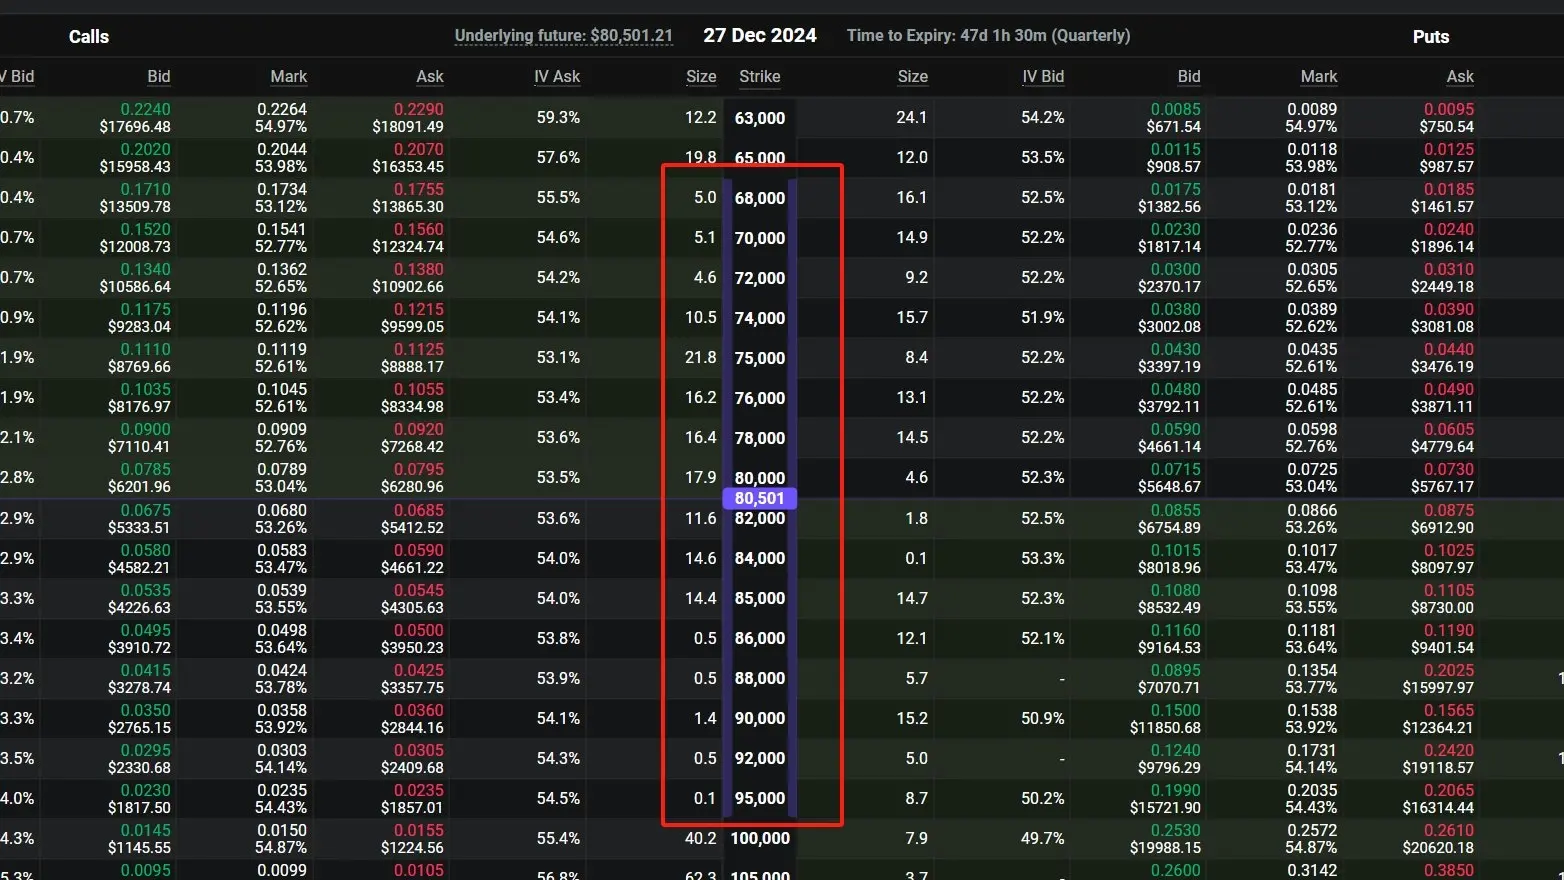This screenshot has width=1564, height=880.
Task: Click the Calls section header
Action: [x=88, y=36]
